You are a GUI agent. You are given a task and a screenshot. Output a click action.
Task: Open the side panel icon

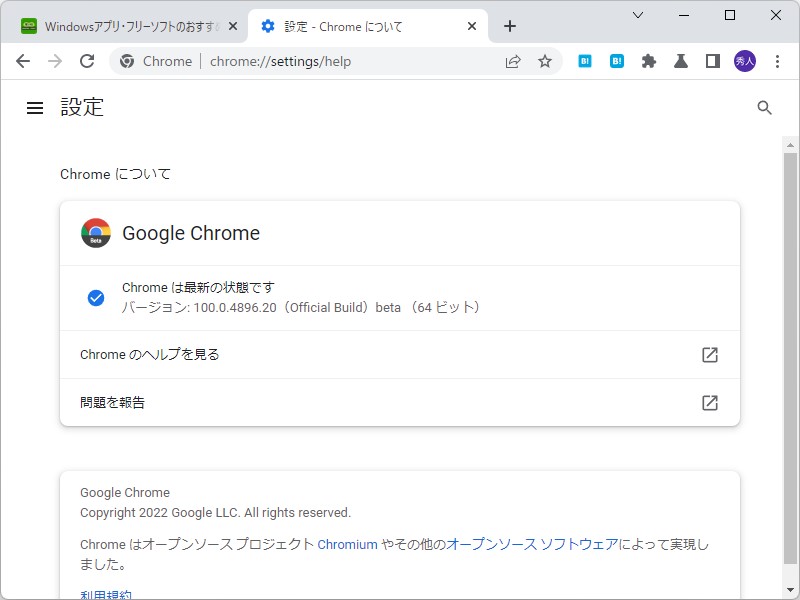712,61
